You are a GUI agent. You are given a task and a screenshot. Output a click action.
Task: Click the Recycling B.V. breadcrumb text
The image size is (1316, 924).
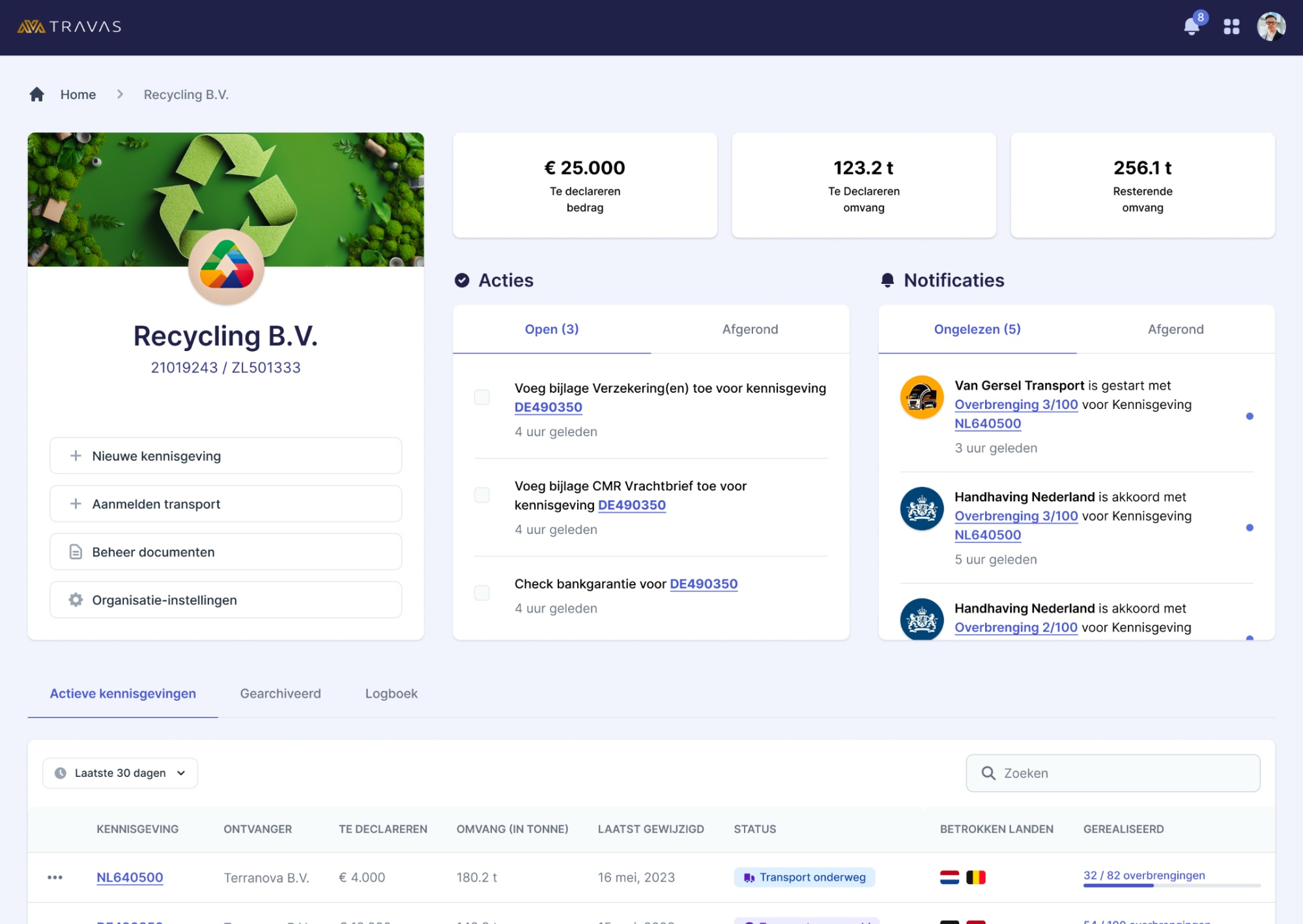click(188, 95)
